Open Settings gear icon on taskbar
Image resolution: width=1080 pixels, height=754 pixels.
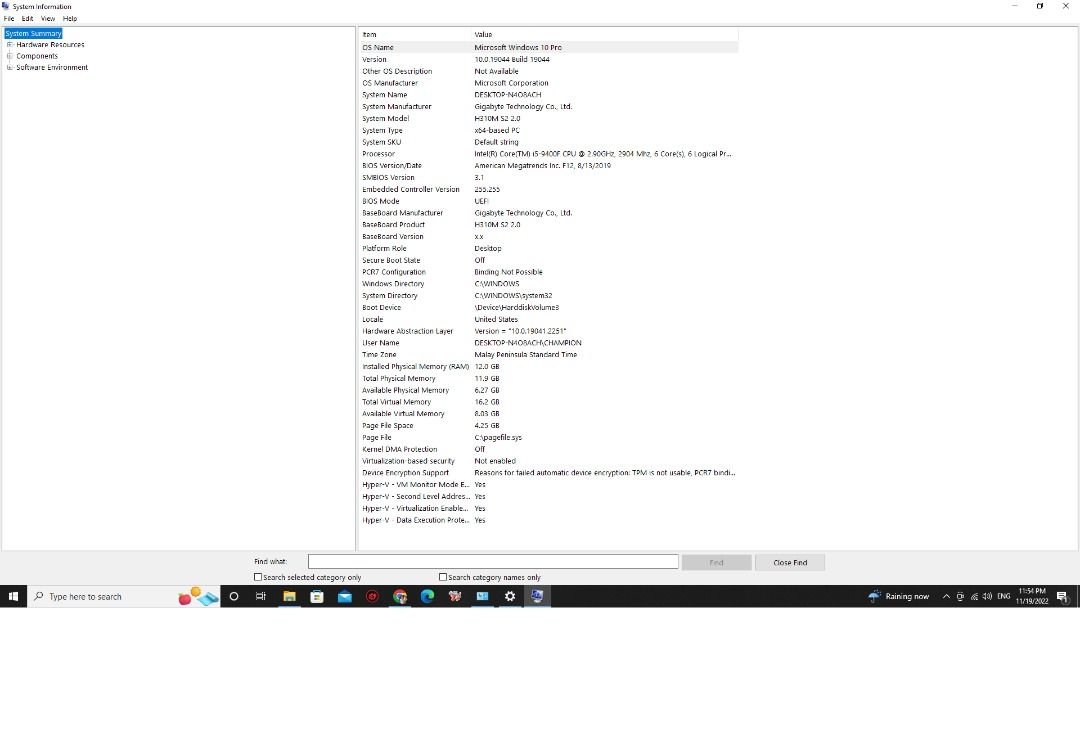(510, 596)
